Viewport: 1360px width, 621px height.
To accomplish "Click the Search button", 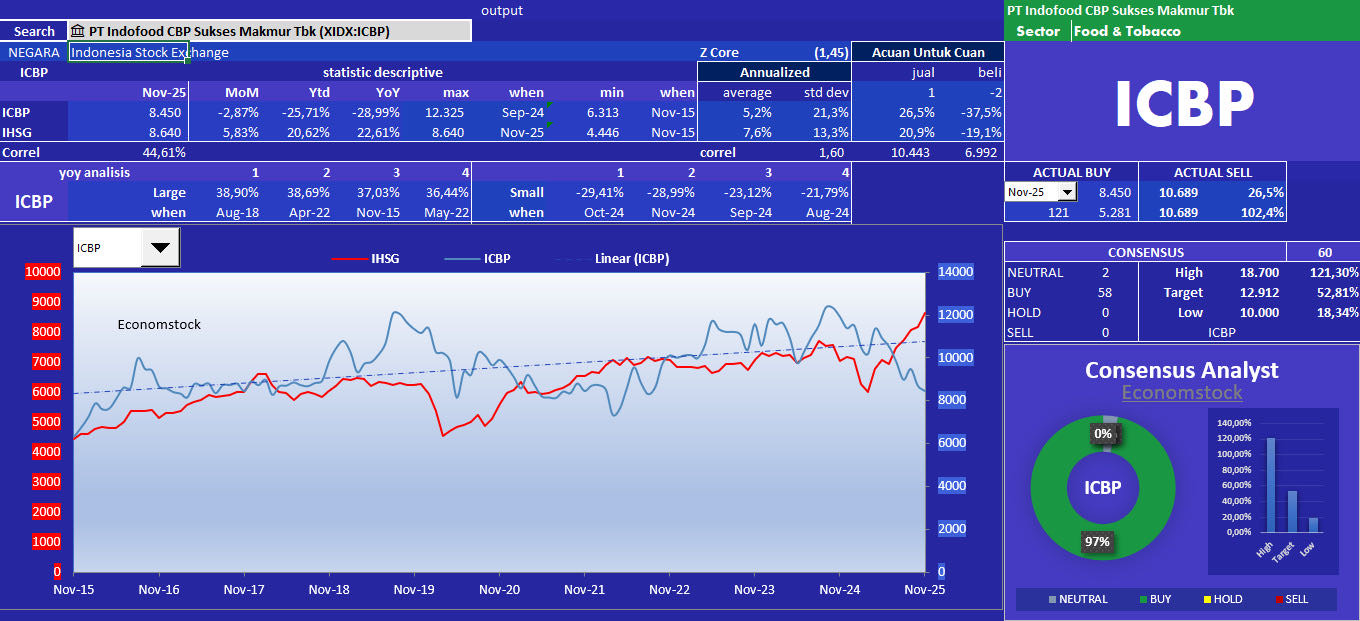I will (x=34, y=31).
